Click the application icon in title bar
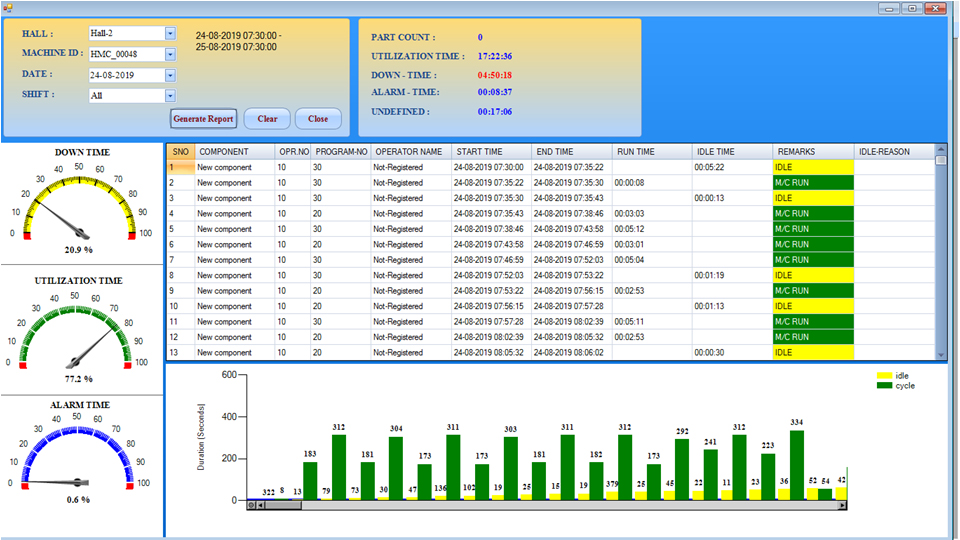Image resolution: width=960 pixels, height=540 pixels. [x=7, y=8]
